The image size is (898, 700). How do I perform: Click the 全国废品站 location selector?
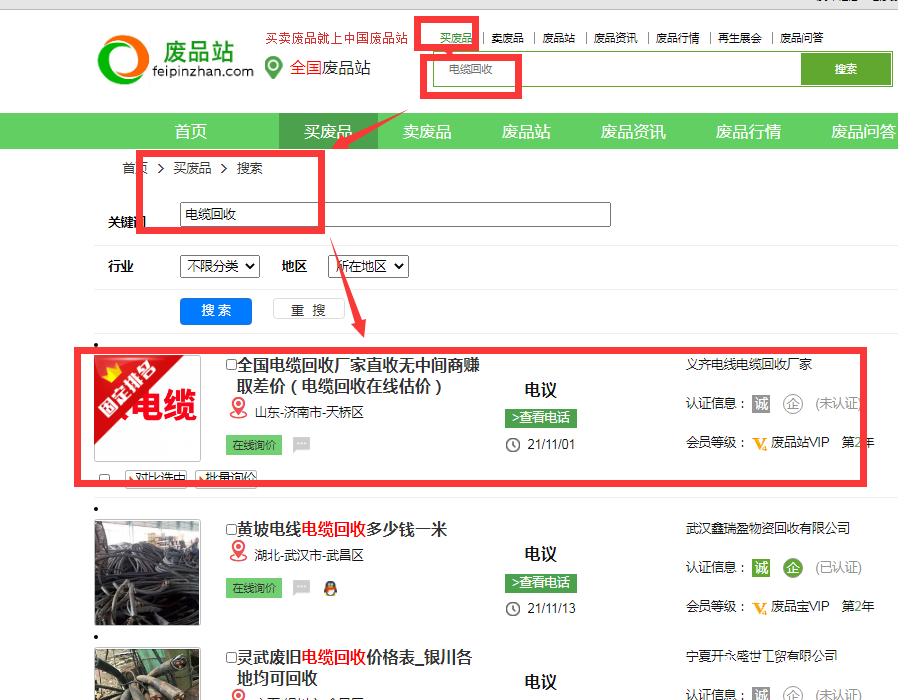click(x=330, y=68)
